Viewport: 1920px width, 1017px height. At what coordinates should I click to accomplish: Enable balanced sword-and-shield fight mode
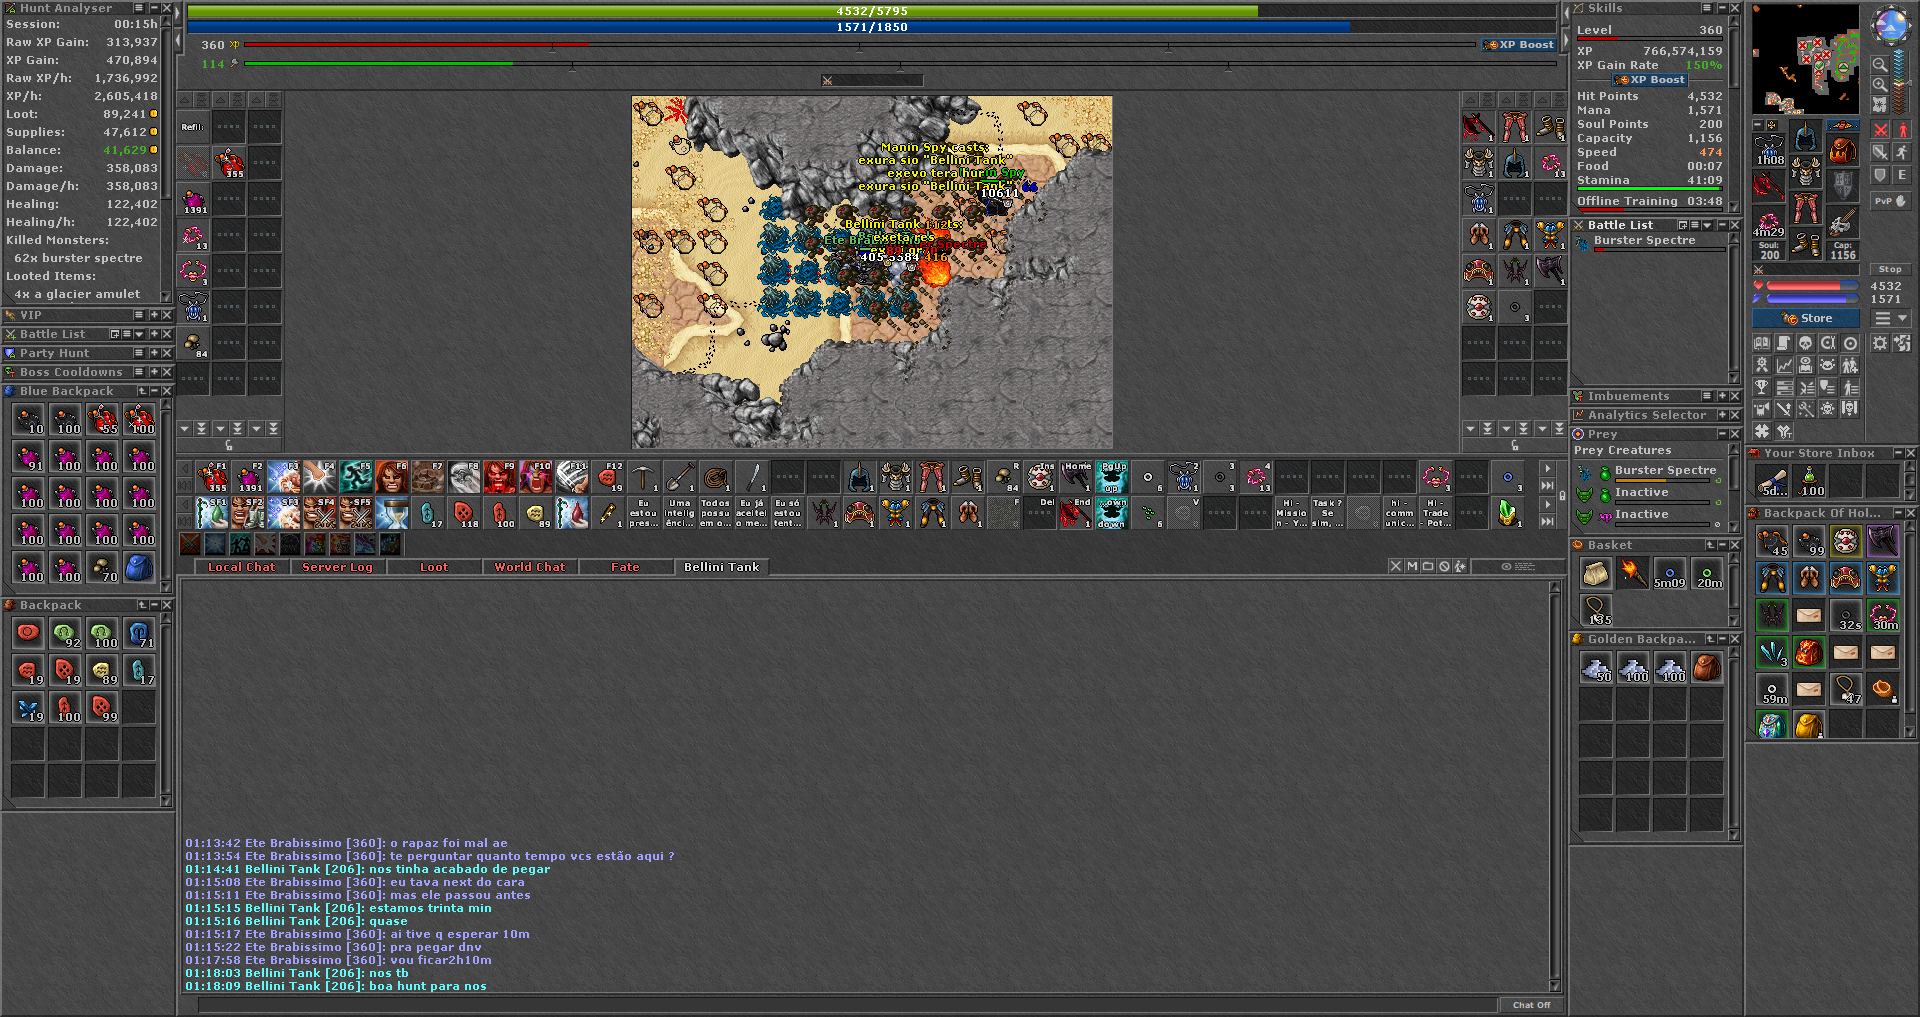point(1880,152)
